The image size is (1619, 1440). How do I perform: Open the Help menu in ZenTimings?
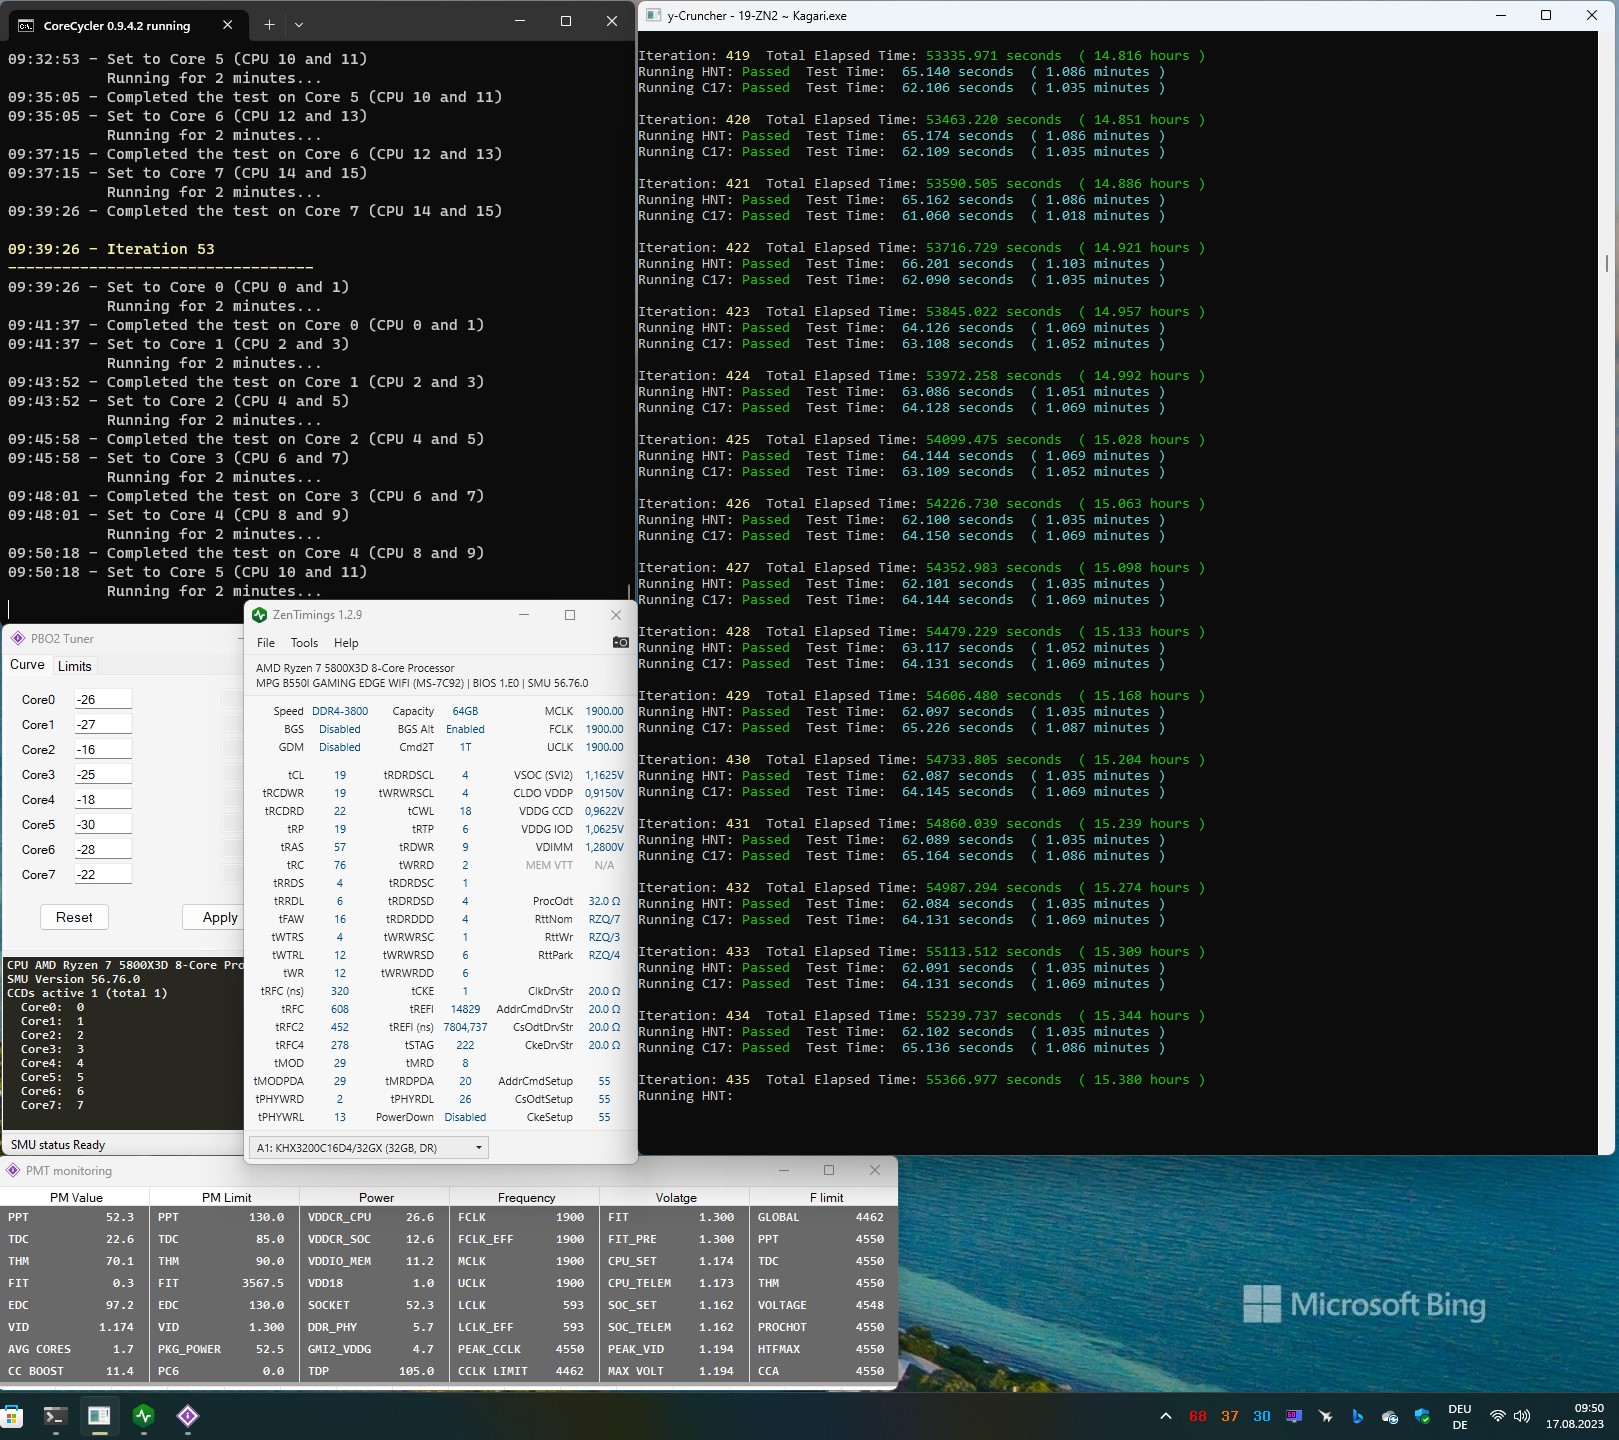click(x=346, y=643)
